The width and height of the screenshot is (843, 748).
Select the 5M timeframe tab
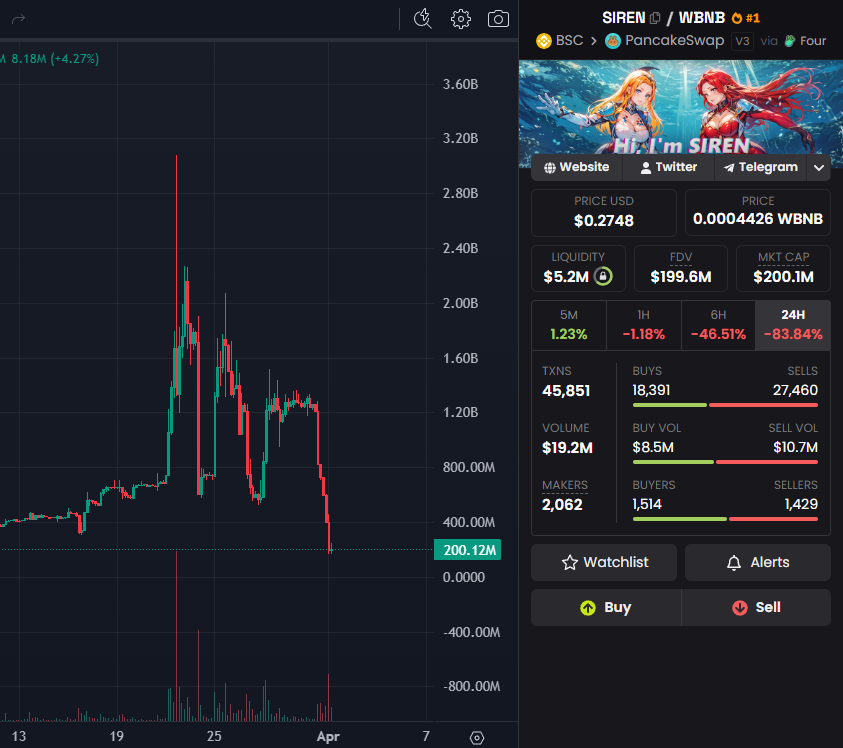coord(569,325)
